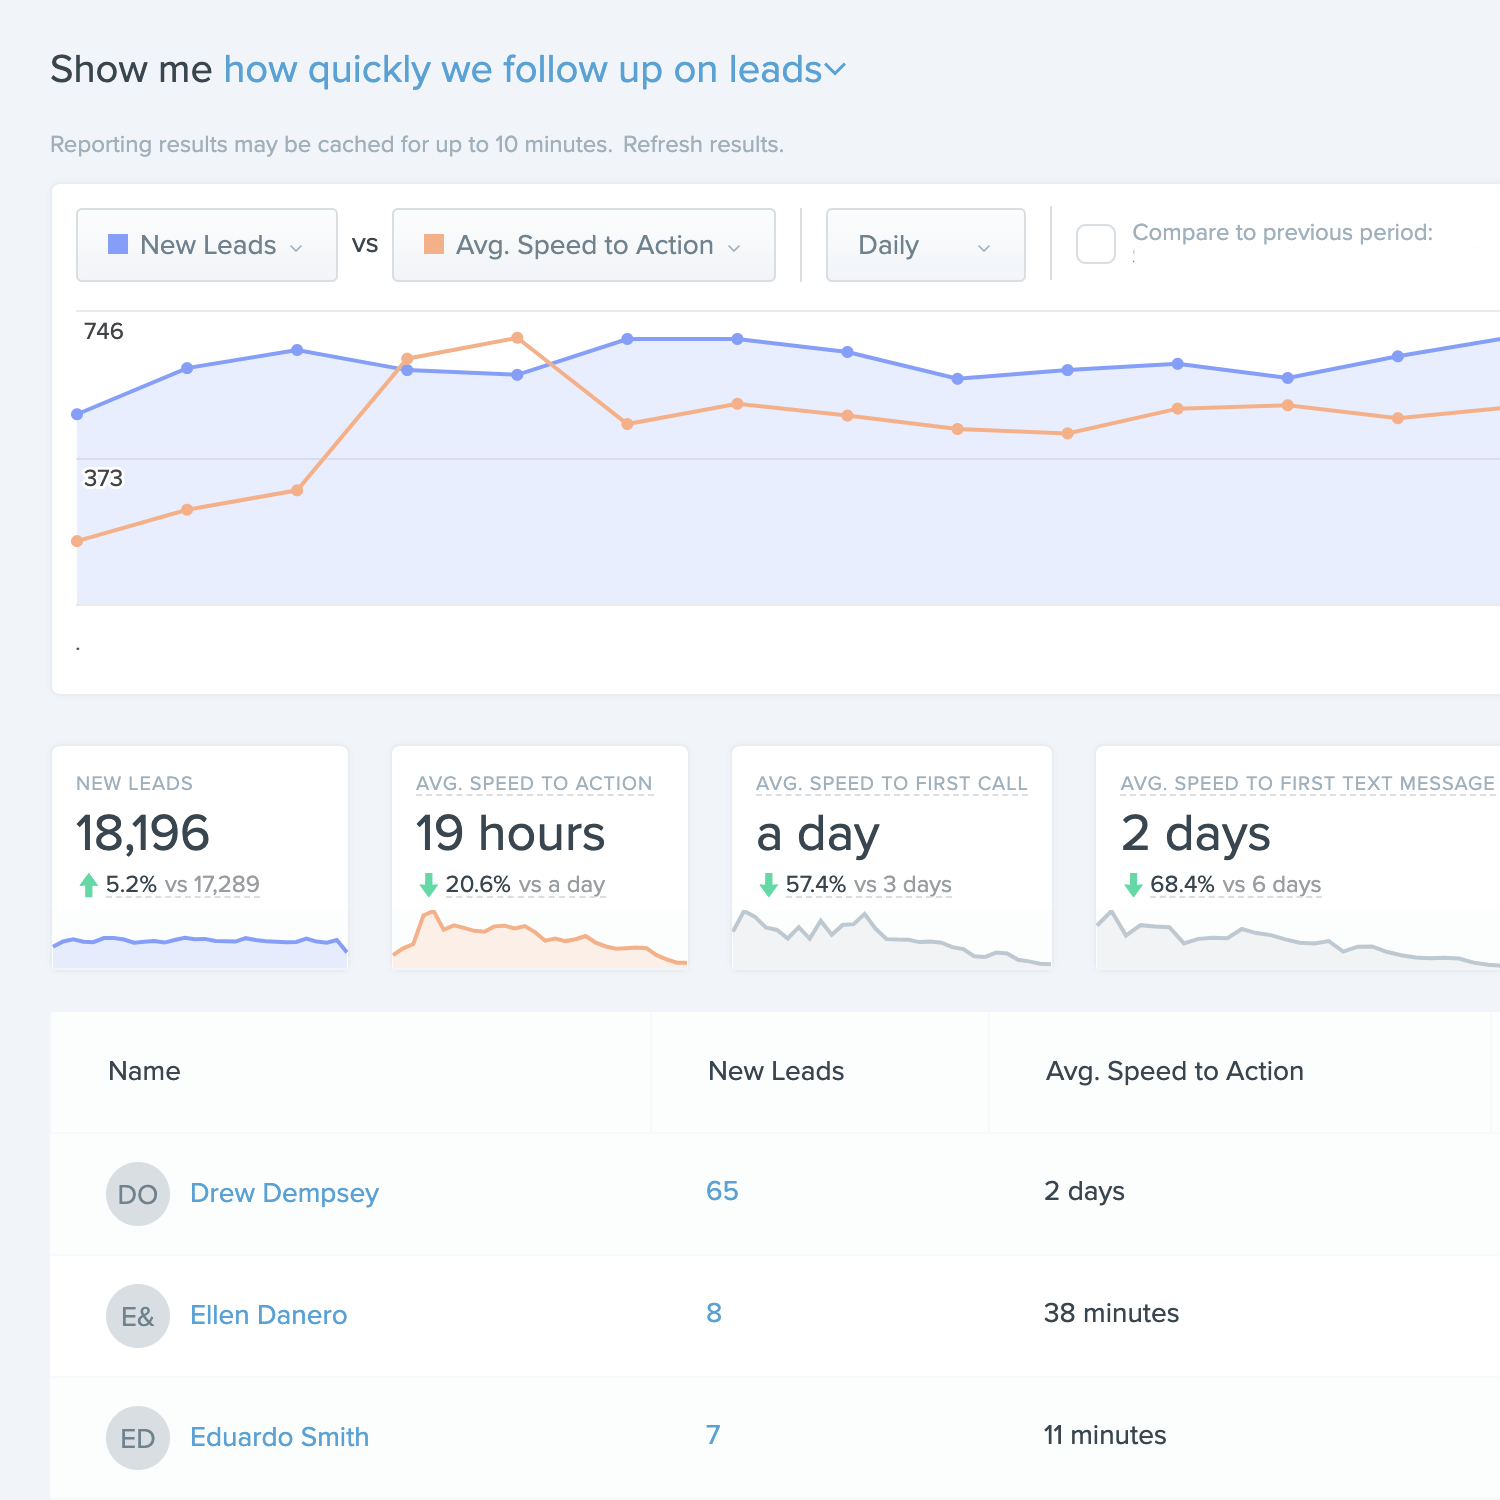Click the down arrow beside 68.4%
This screenshot has height=1500, width=1500.
(1133, 885)
